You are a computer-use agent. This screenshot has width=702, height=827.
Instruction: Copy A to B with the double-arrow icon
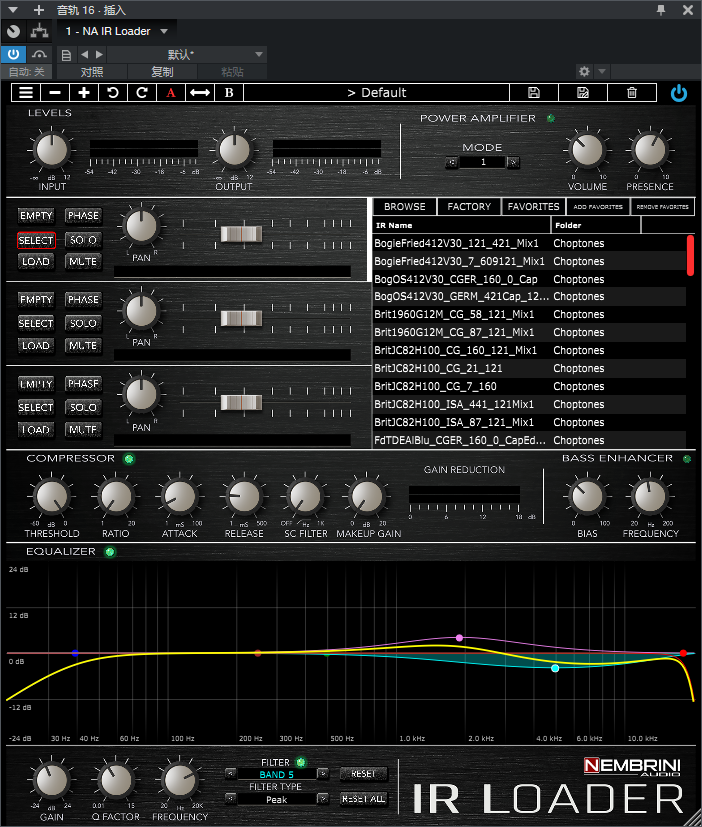[x=200, y=93]
